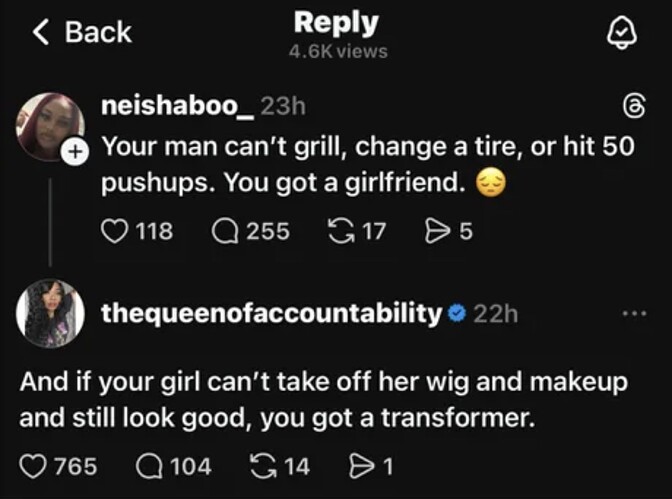The width and height of the screenshot is (672, 499).
Task: Tap the 4.6K views counter
Action: click(338, 52)
